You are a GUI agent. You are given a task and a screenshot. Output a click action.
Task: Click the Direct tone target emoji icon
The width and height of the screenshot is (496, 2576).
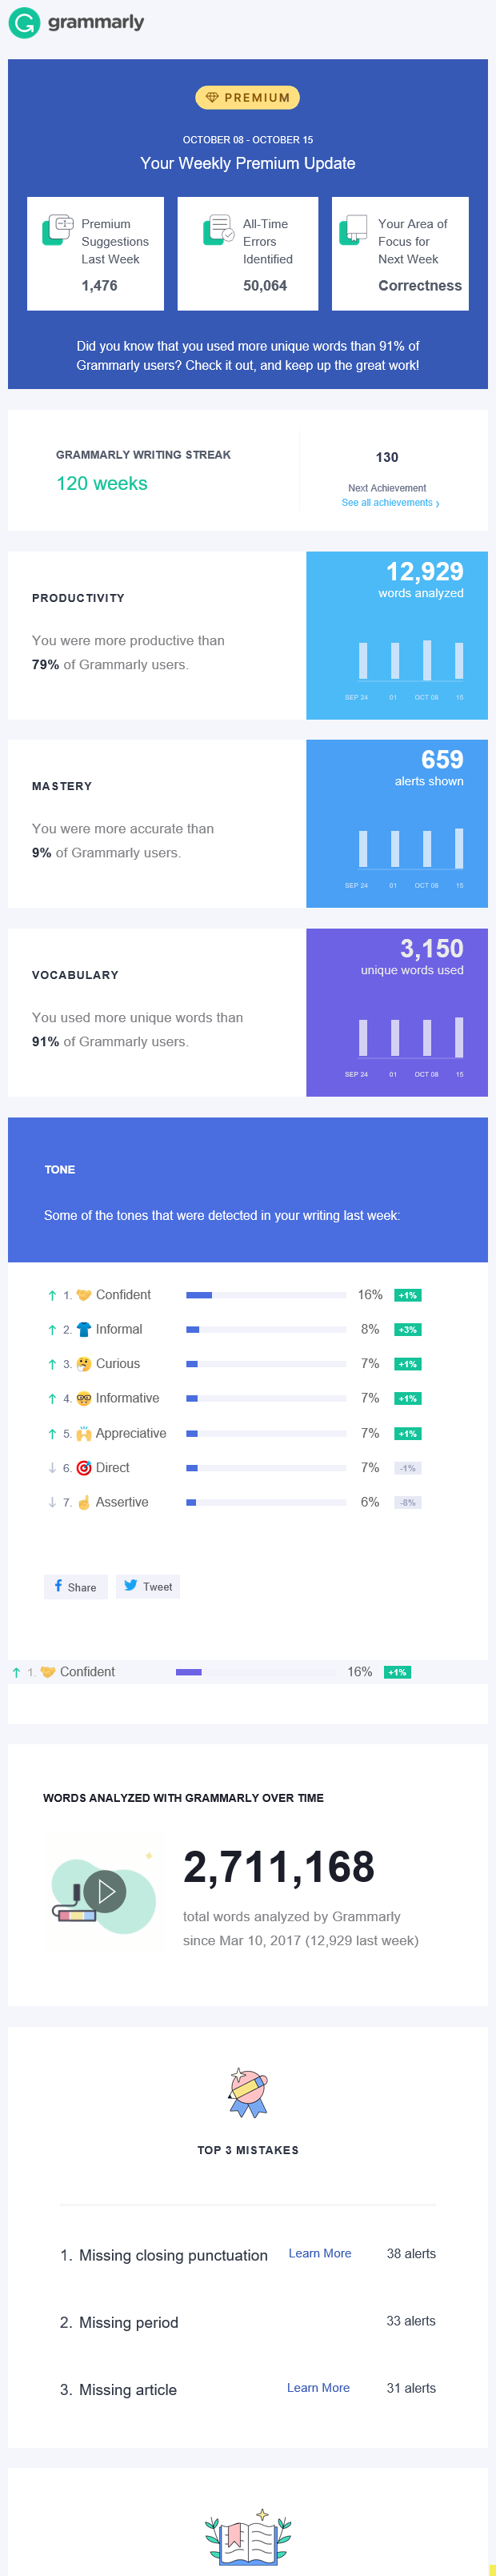pyautogui.click(x=84, y=1468)
